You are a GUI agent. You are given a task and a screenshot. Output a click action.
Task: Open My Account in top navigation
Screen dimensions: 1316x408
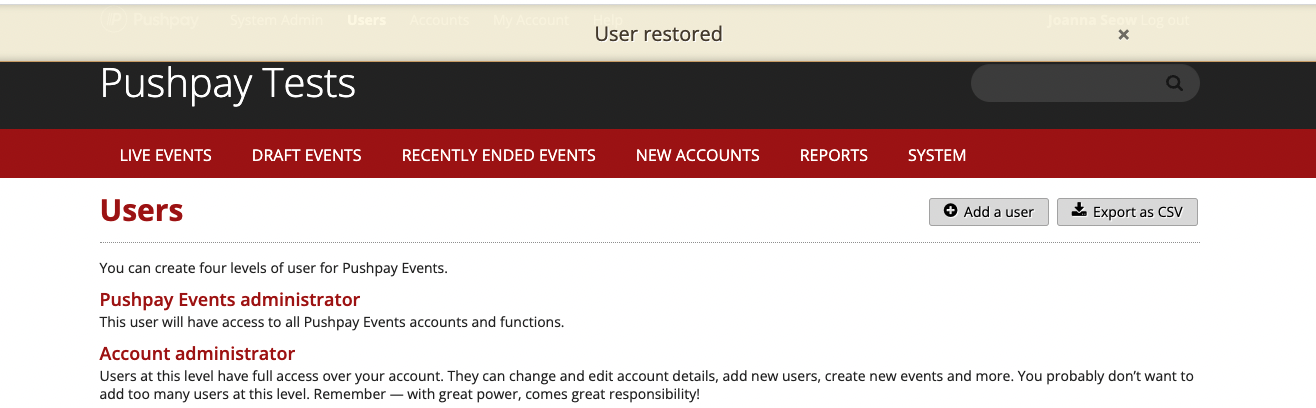530,20
